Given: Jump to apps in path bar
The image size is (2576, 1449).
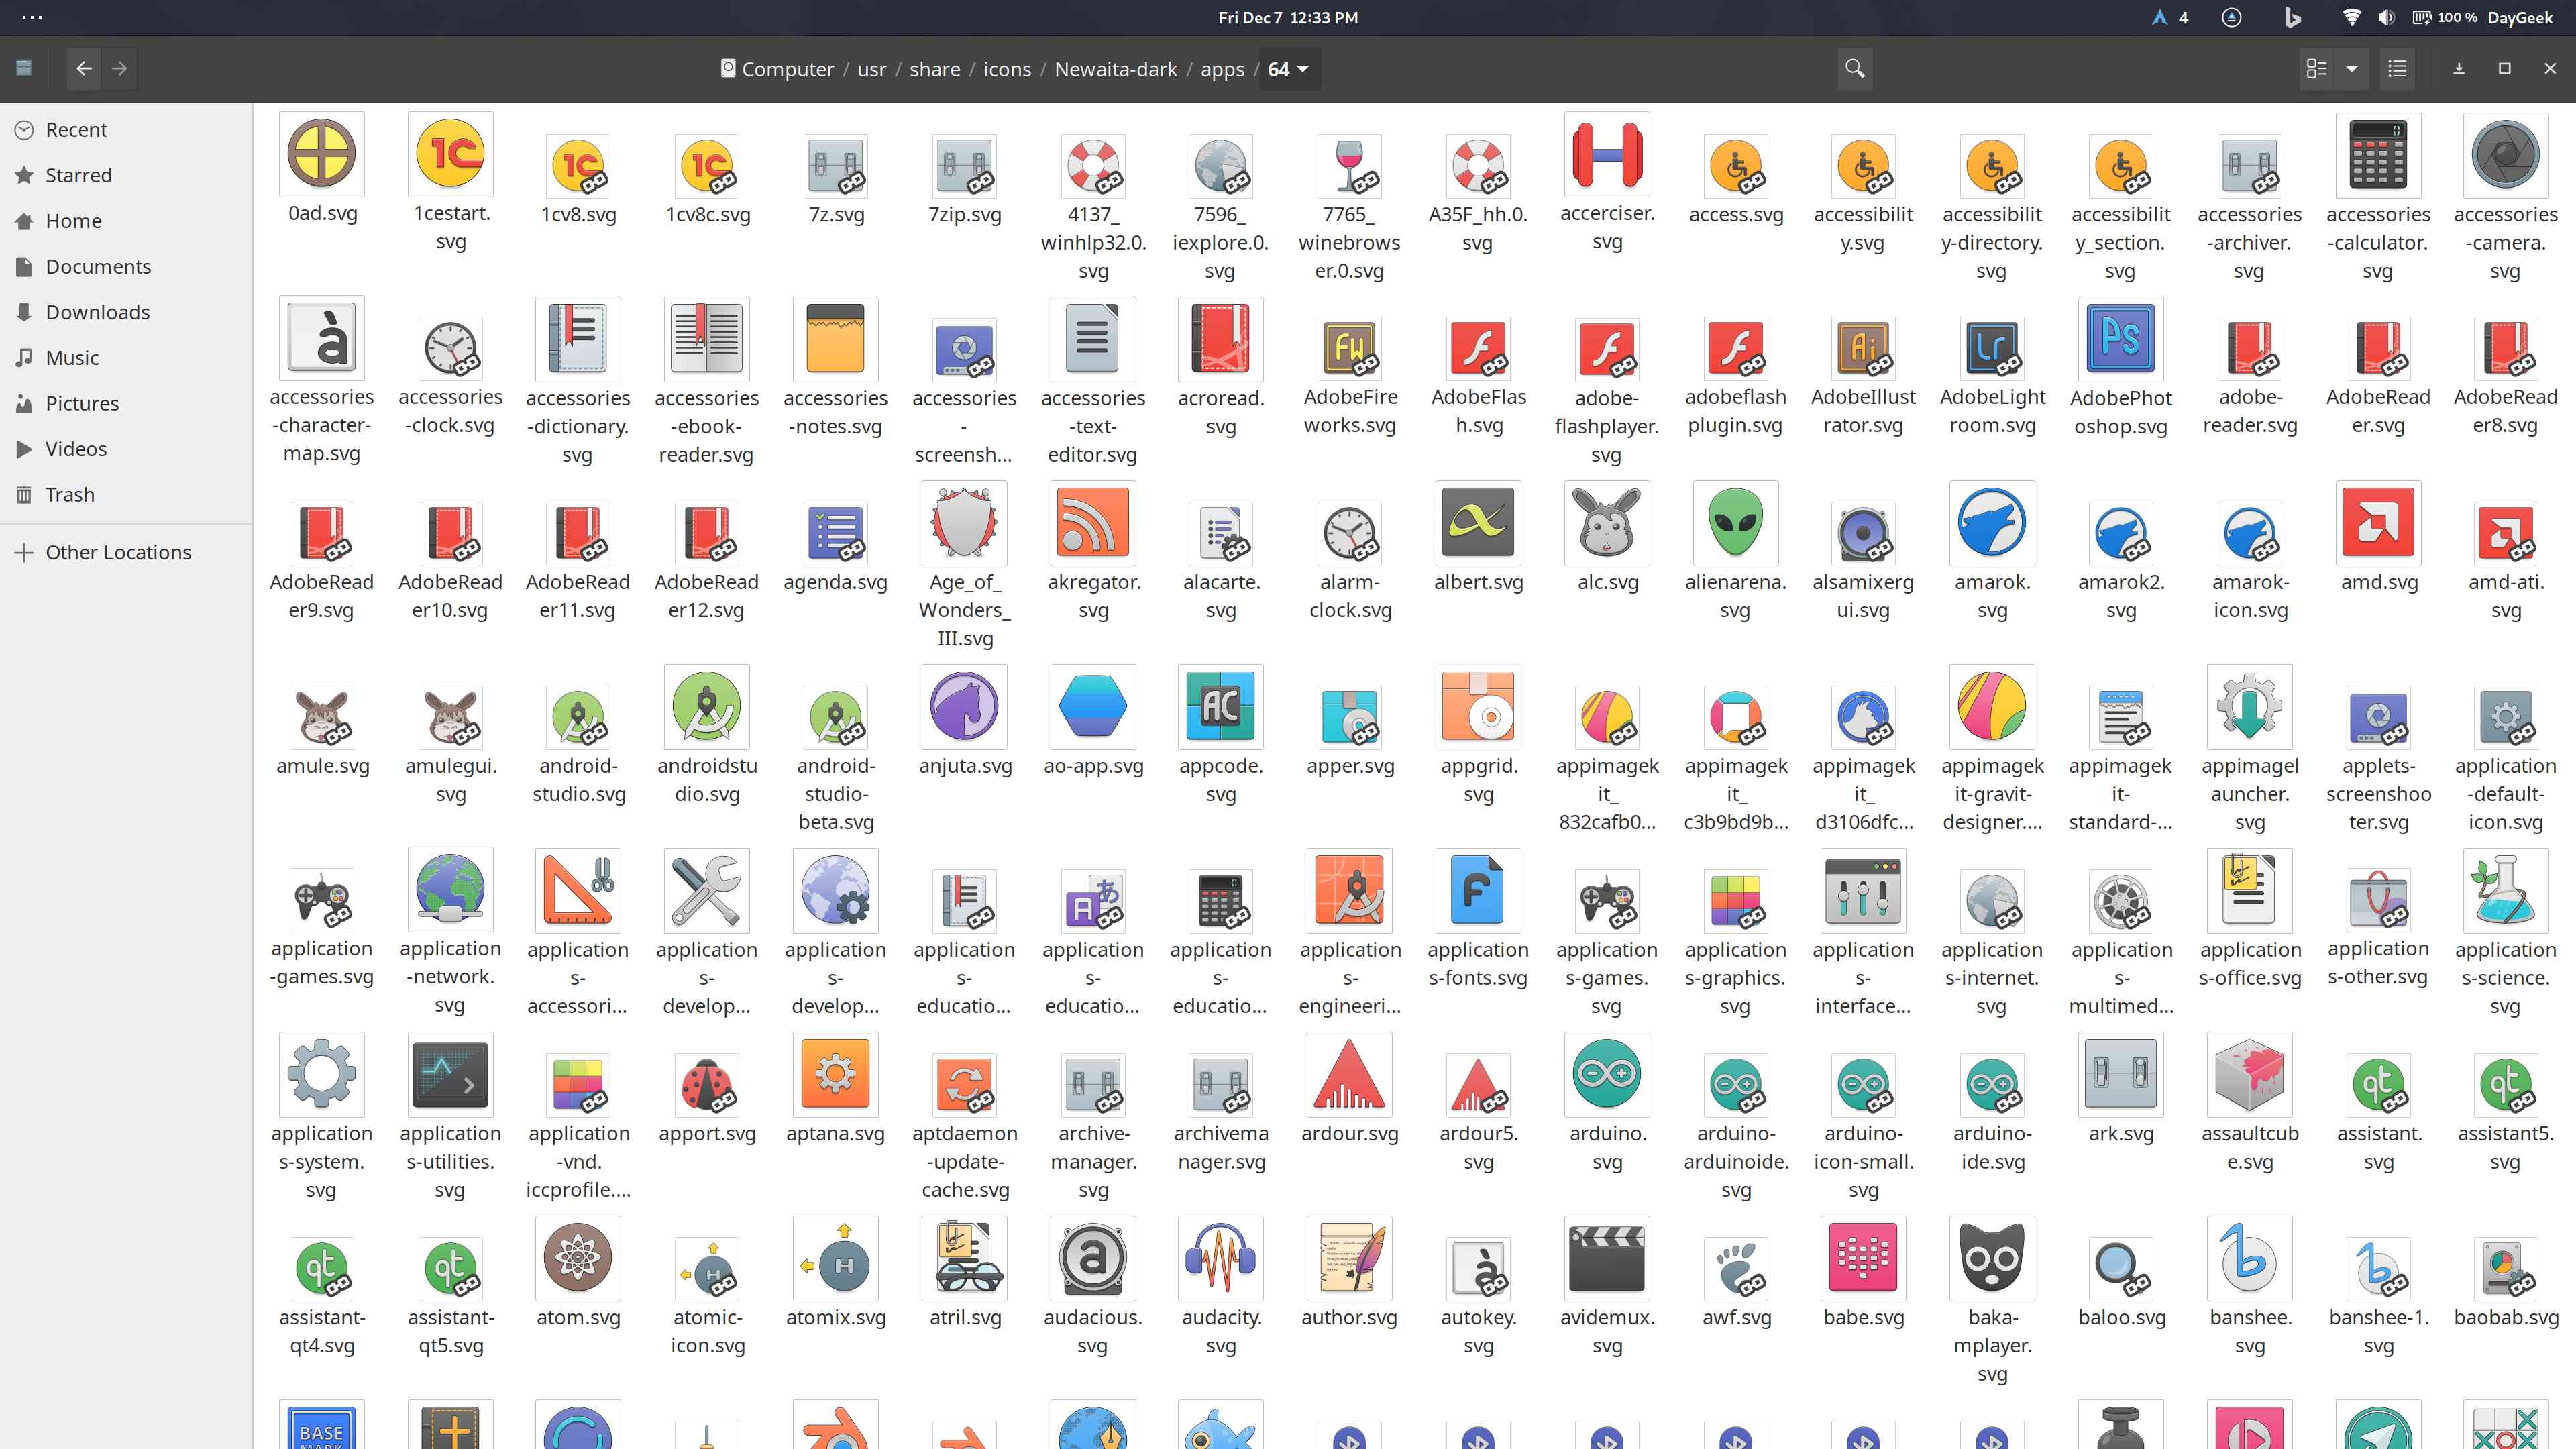Looking at the screenshot, I should [x=1222, y=69].
